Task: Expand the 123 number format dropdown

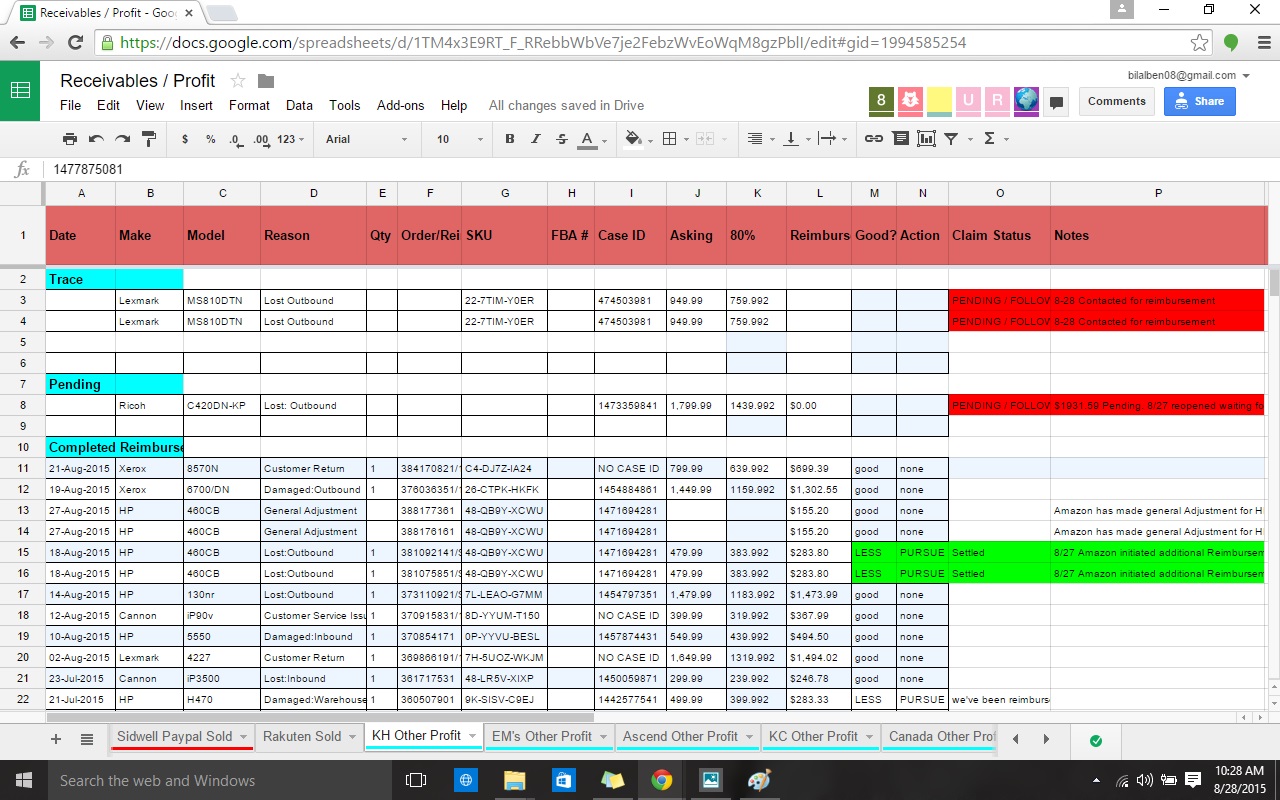Action: [x=291, y=139]
